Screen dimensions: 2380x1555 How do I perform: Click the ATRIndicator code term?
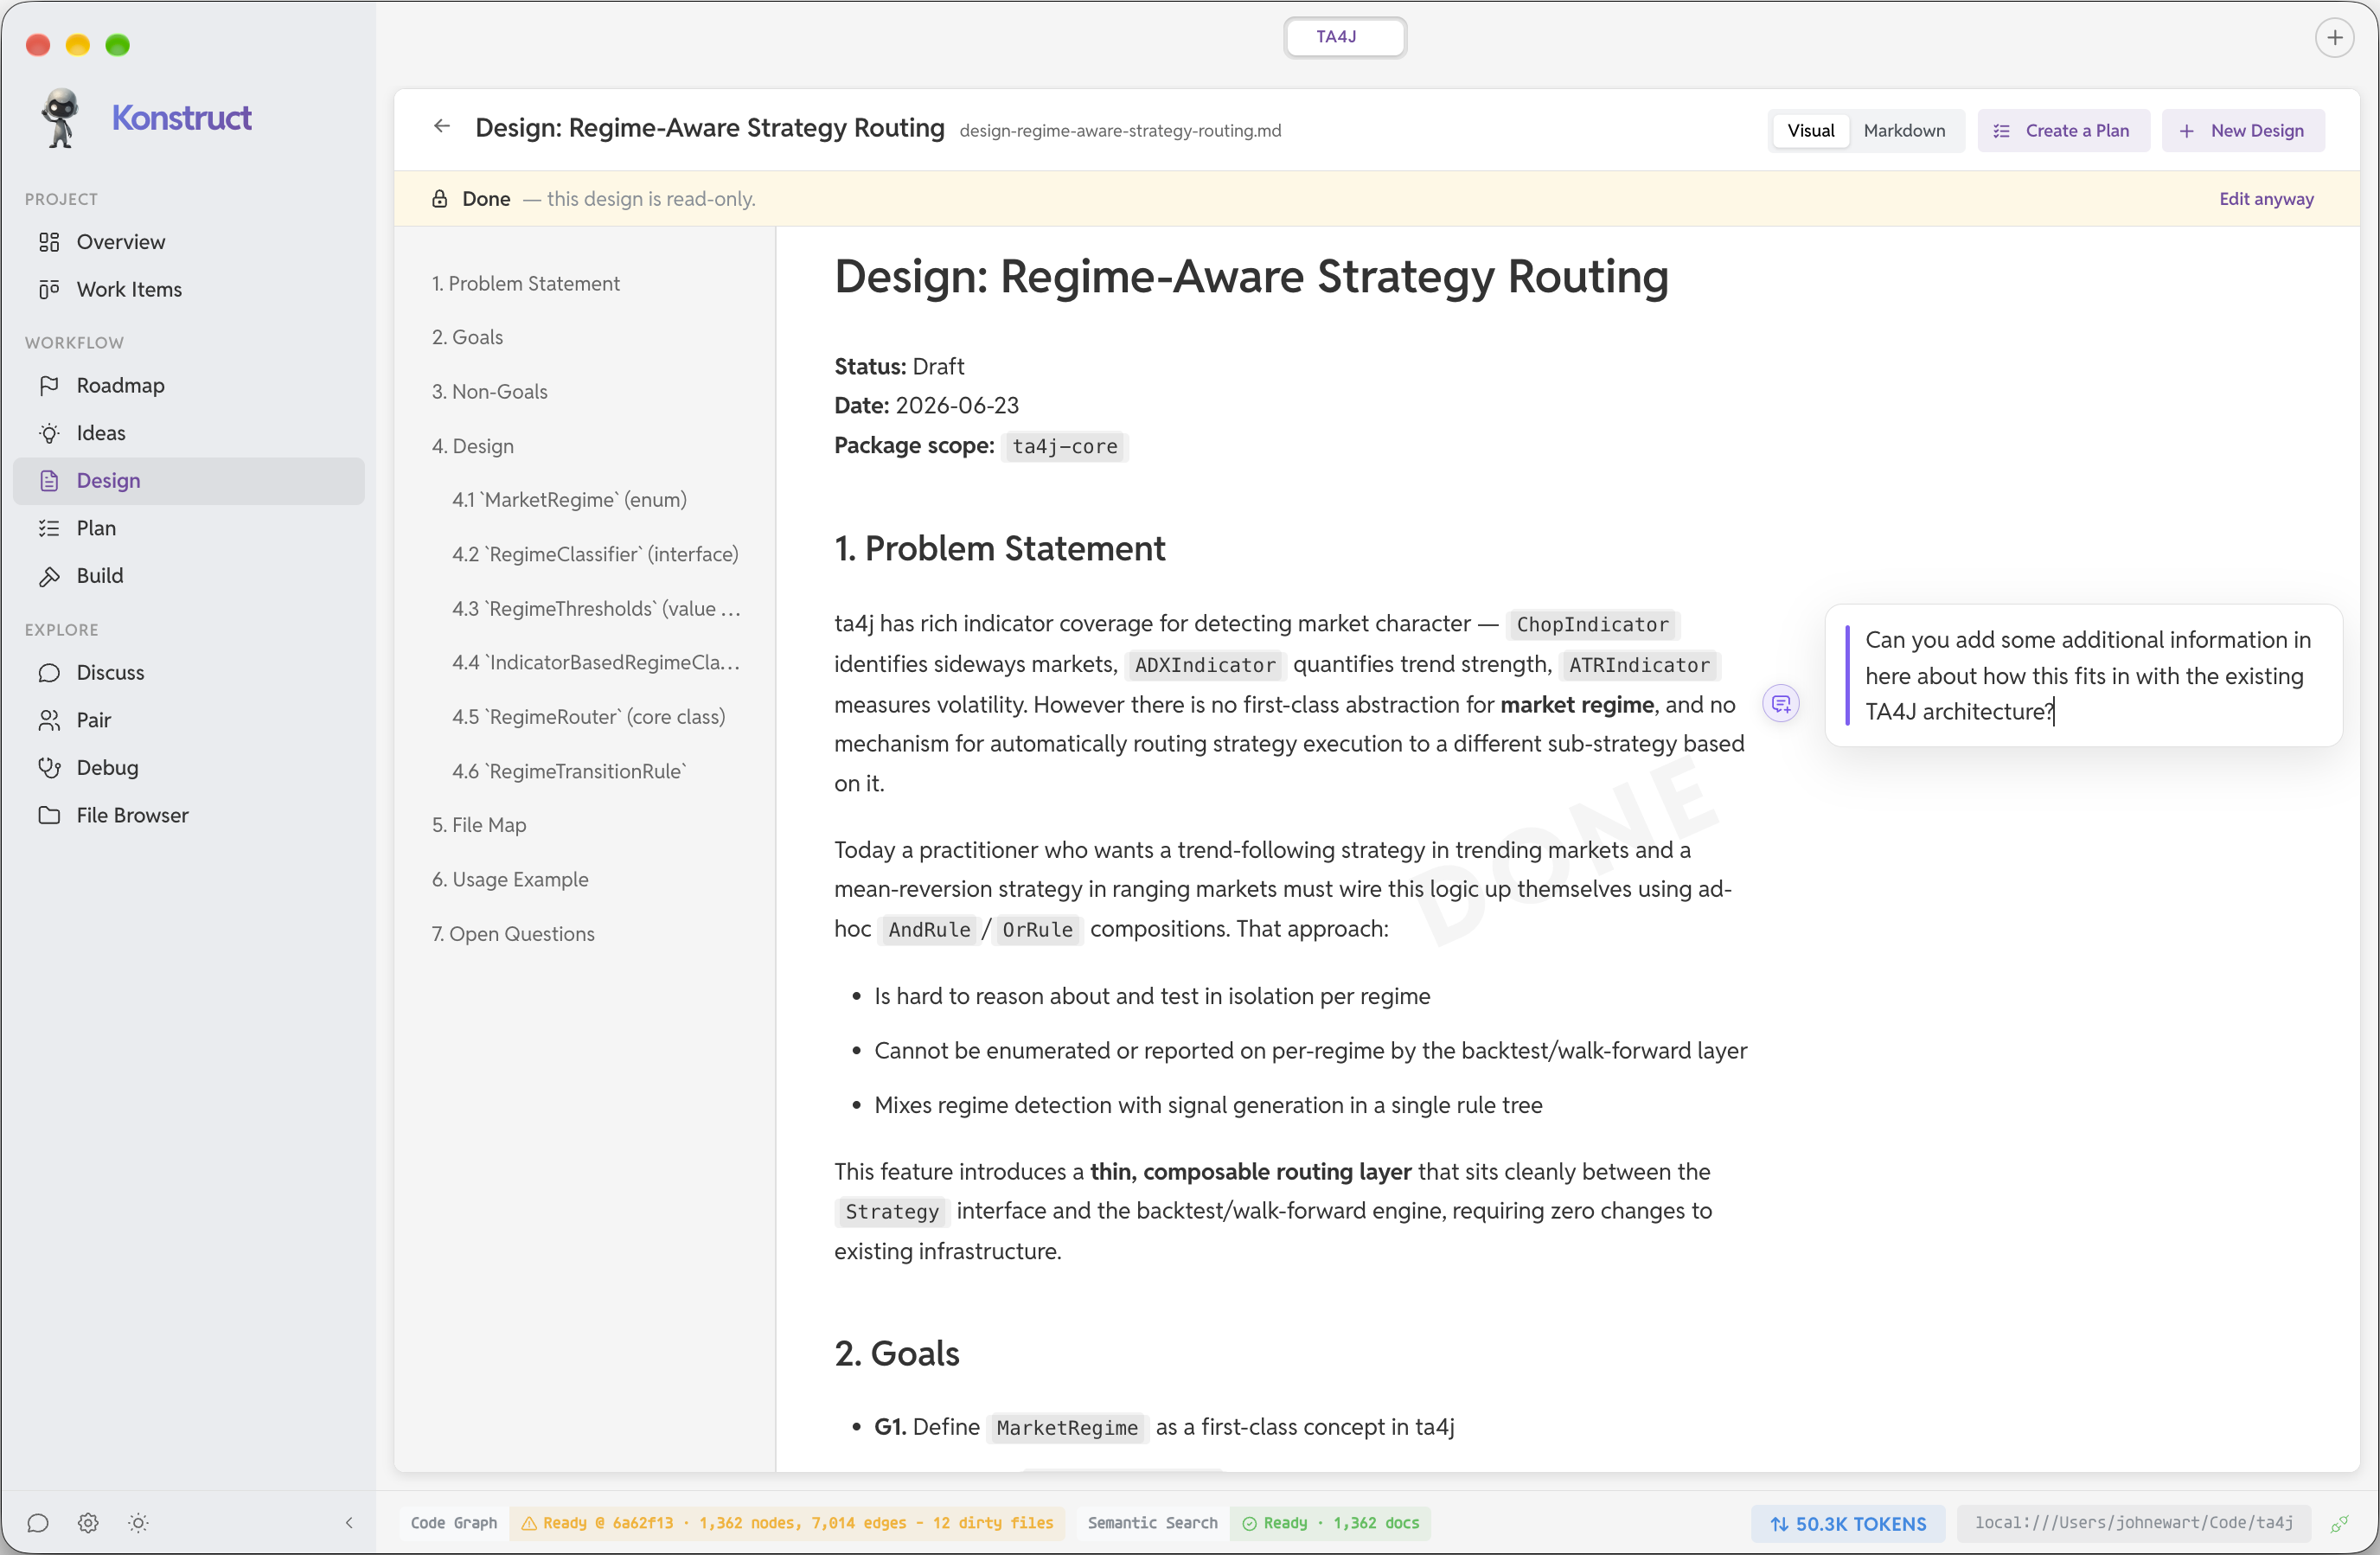pos(1639,665)
